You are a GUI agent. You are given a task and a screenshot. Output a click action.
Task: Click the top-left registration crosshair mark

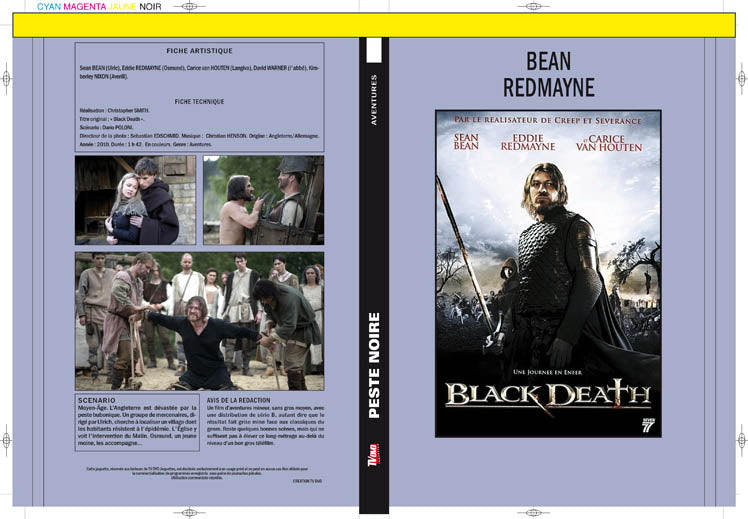pos(189,6)
